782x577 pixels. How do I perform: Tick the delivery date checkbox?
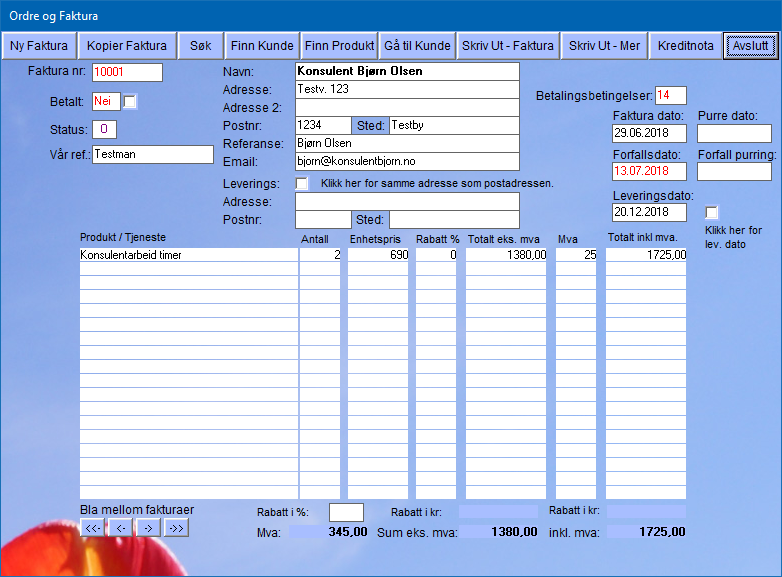pos(712,212)
